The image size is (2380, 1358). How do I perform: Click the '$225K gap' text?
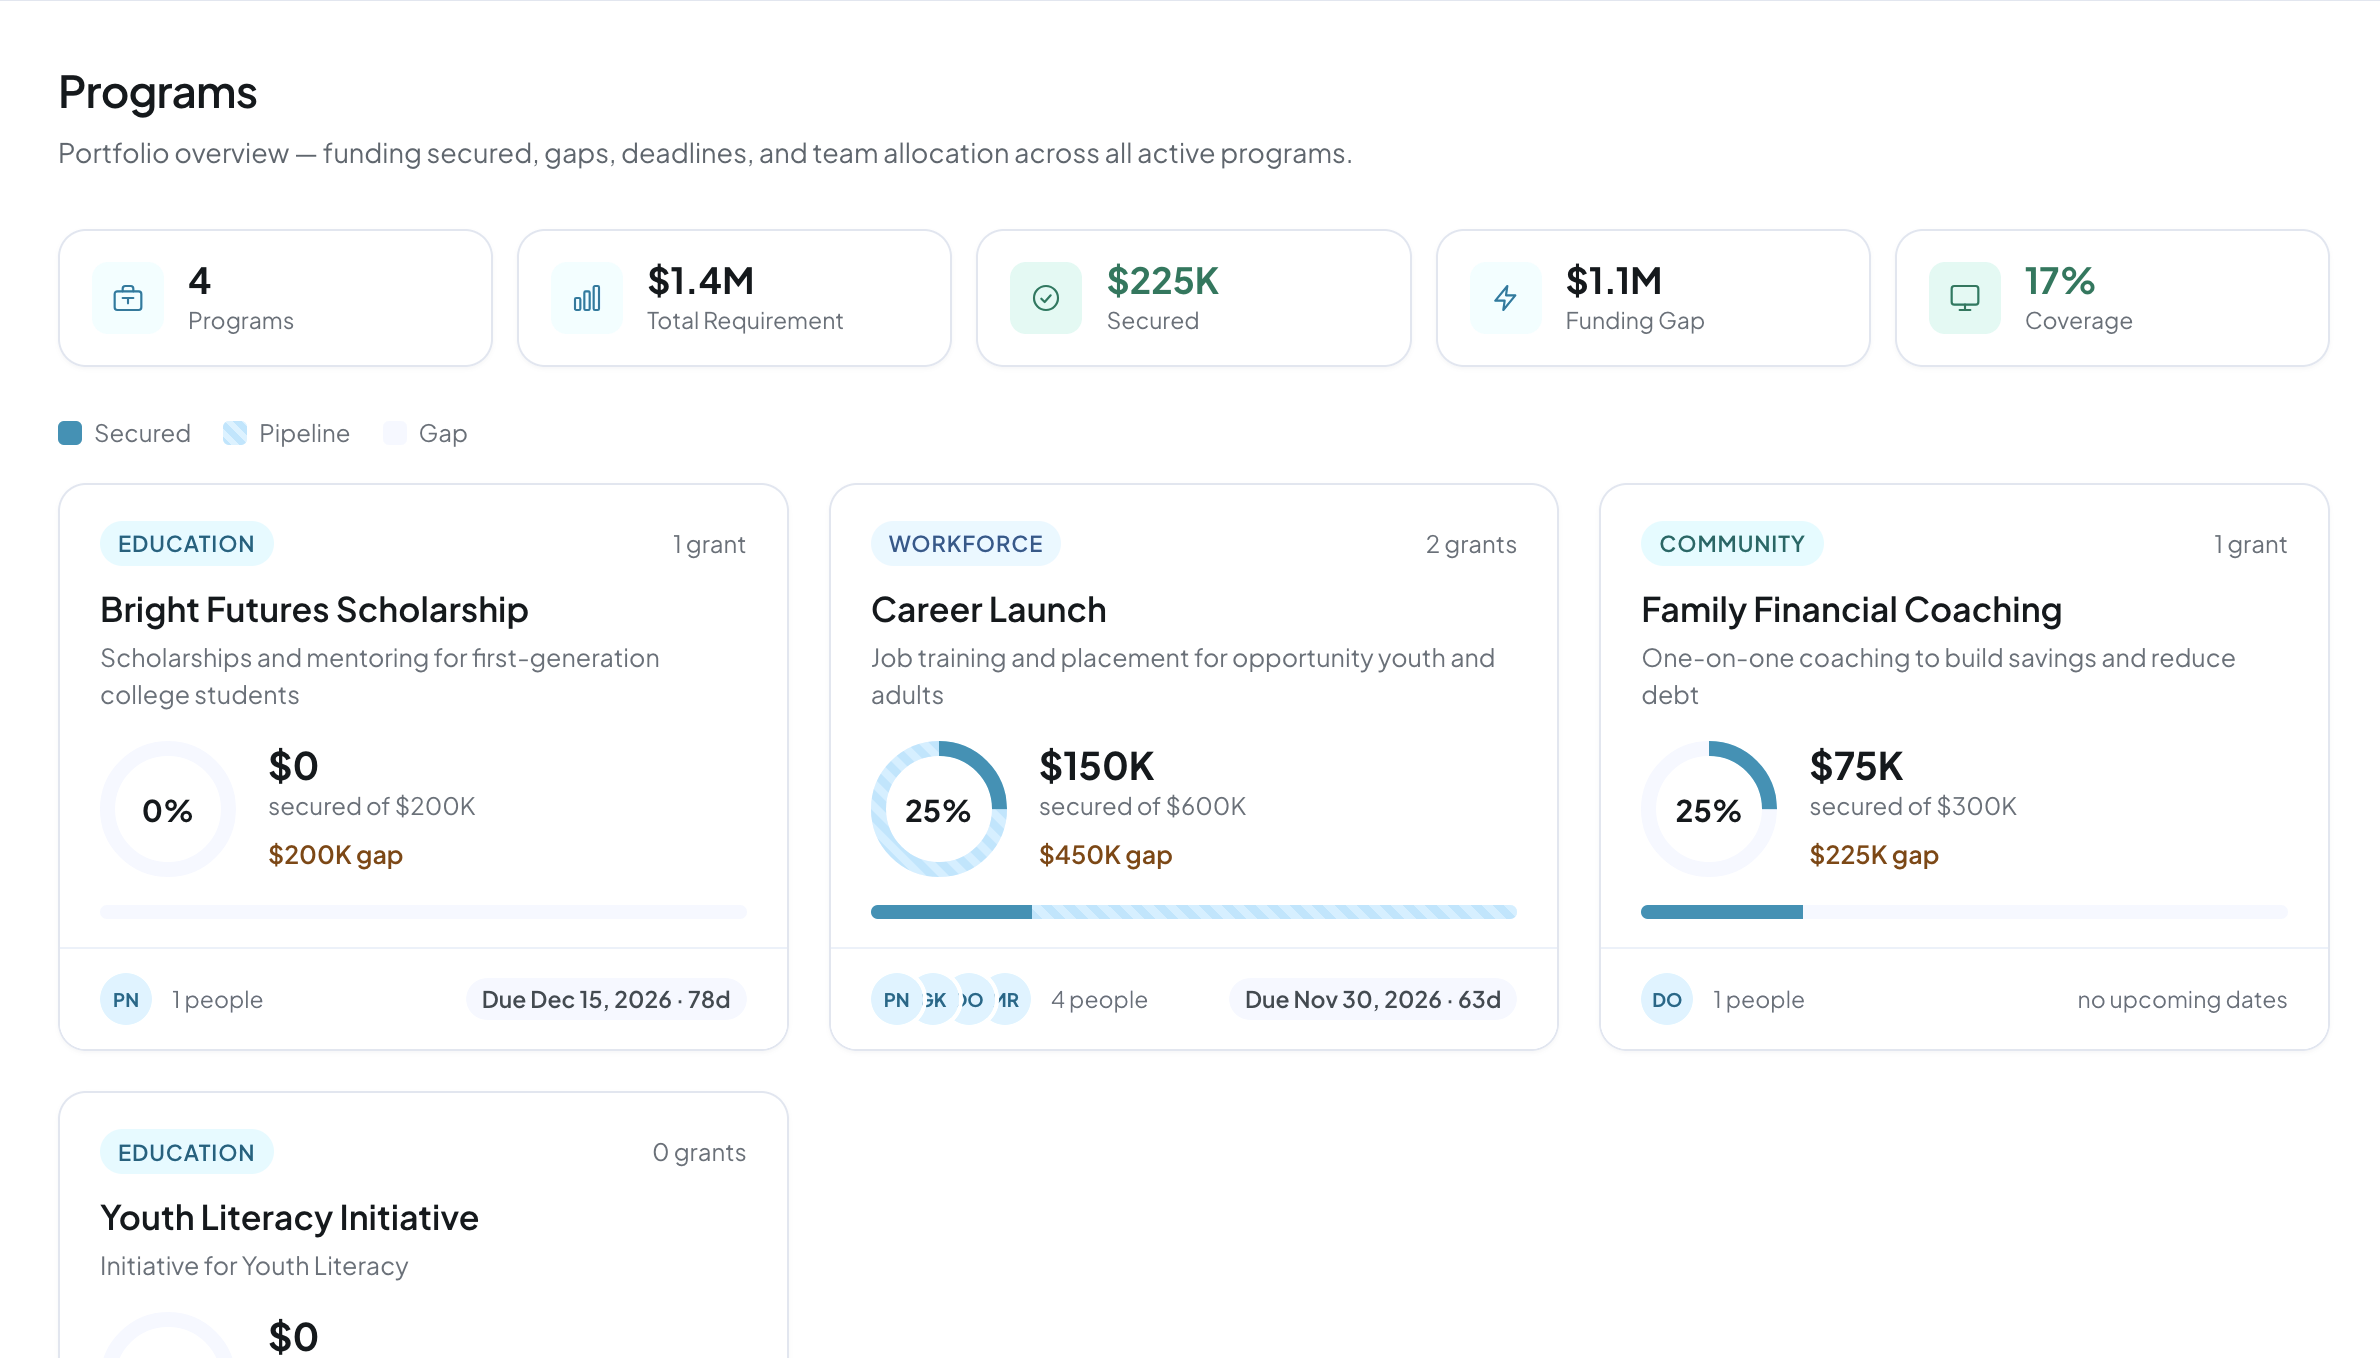click(1874, 855)
